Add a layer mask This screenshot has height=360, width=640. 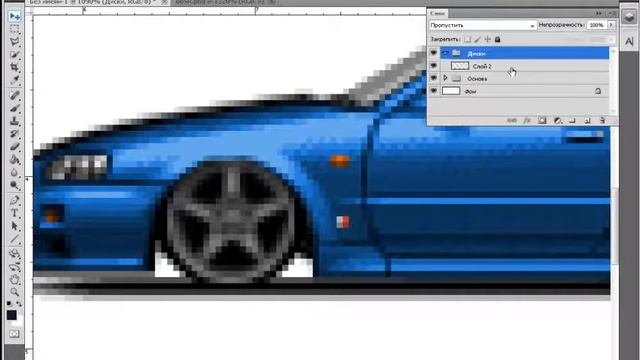(542, 120)
